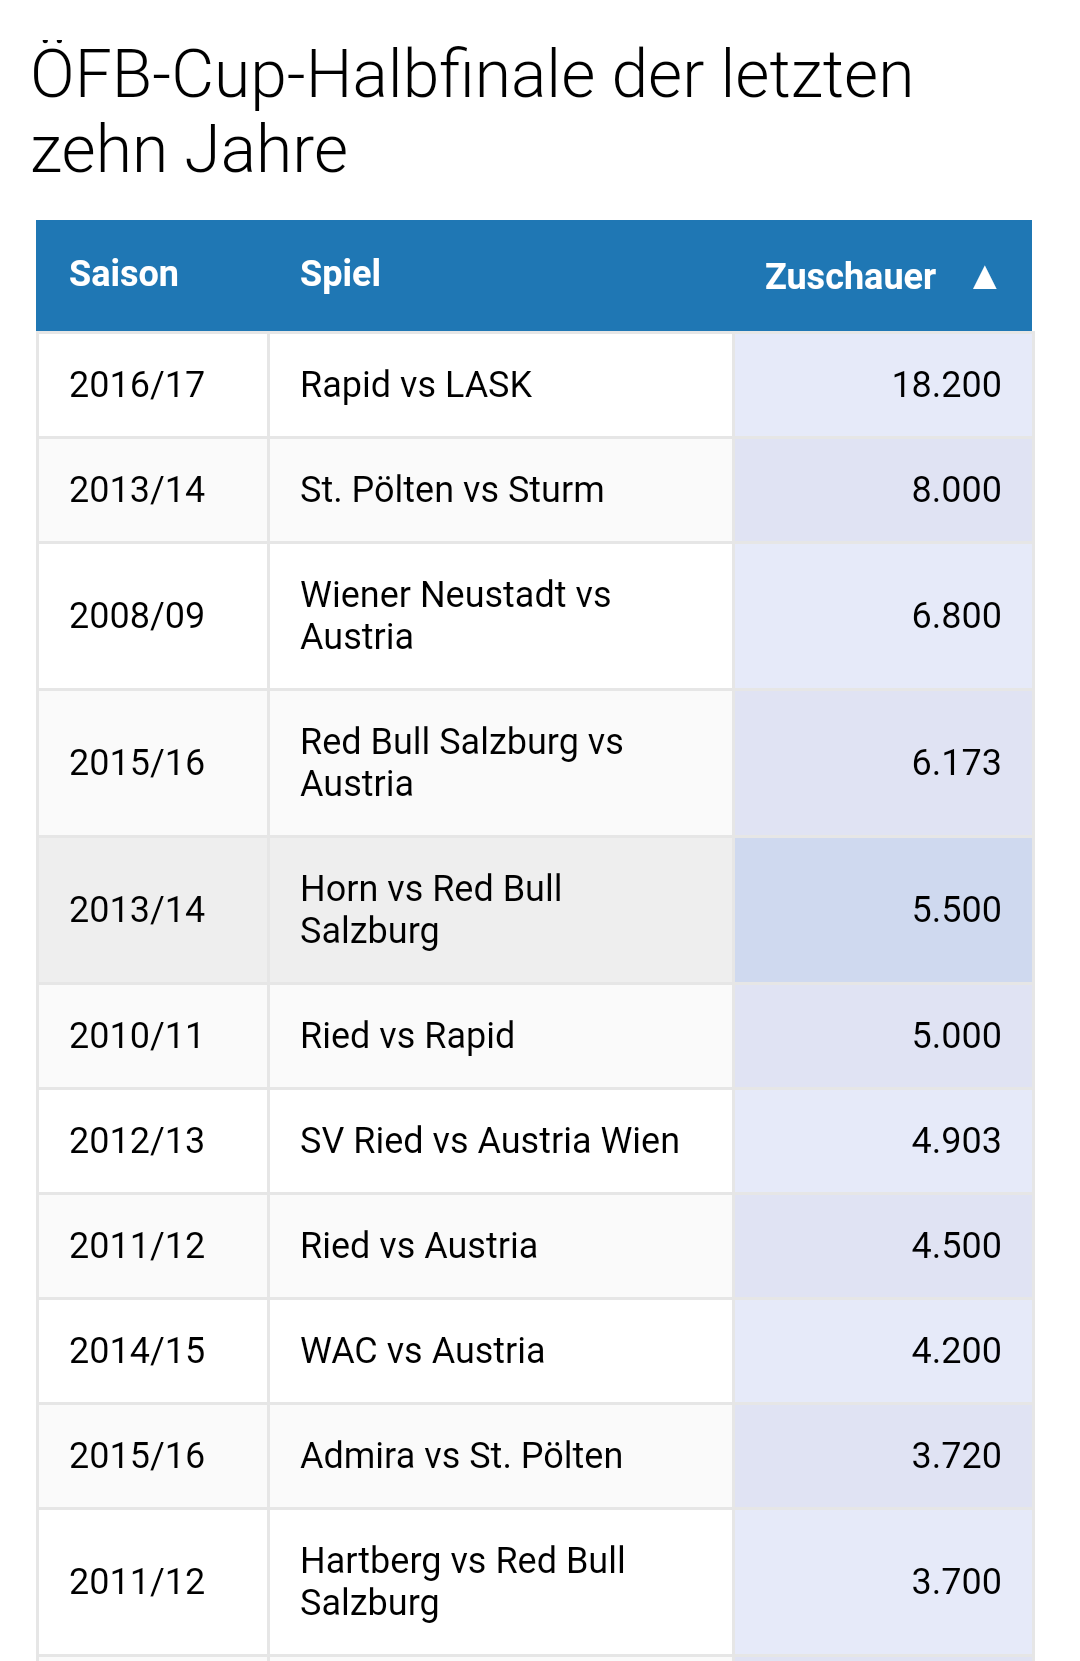The height and width of the screenshot is (1661, 1080).
Task: Click the 6.173 attendance value
Action: 956,763
